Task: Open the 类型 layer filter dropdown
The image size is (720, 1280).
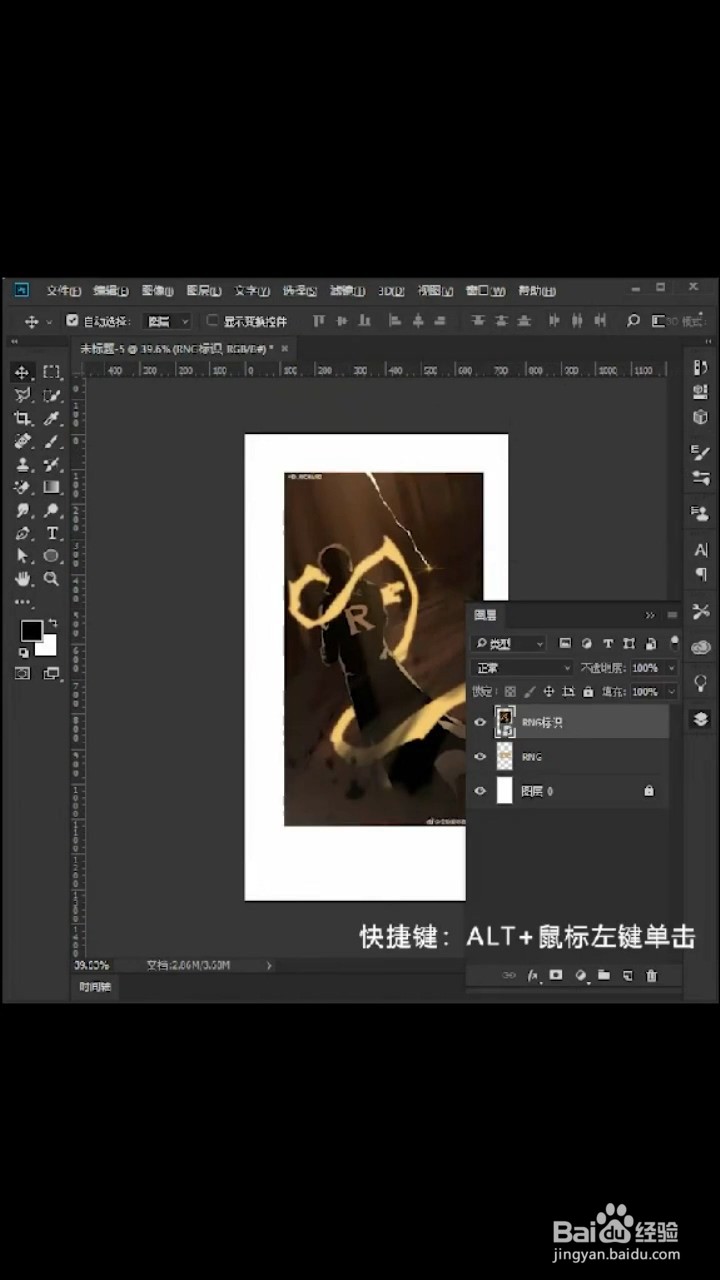Action: click(x=509, y=643)
